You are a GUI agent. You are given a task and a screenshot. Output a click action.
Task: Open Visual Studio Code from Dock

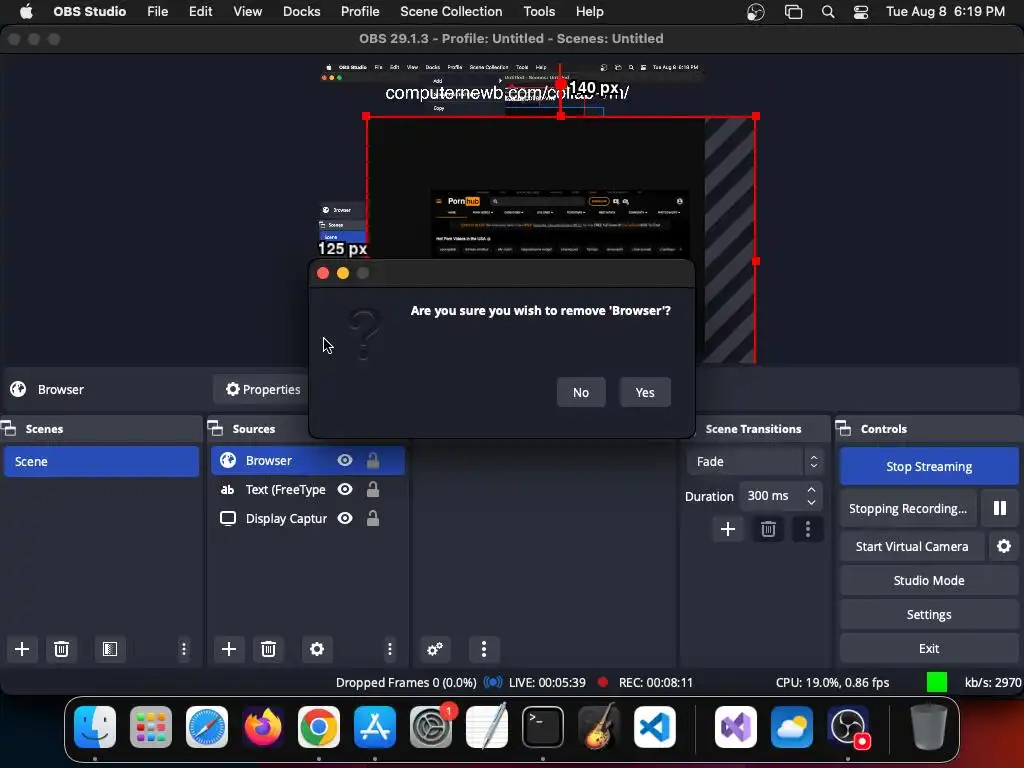(x=654, y=727)
